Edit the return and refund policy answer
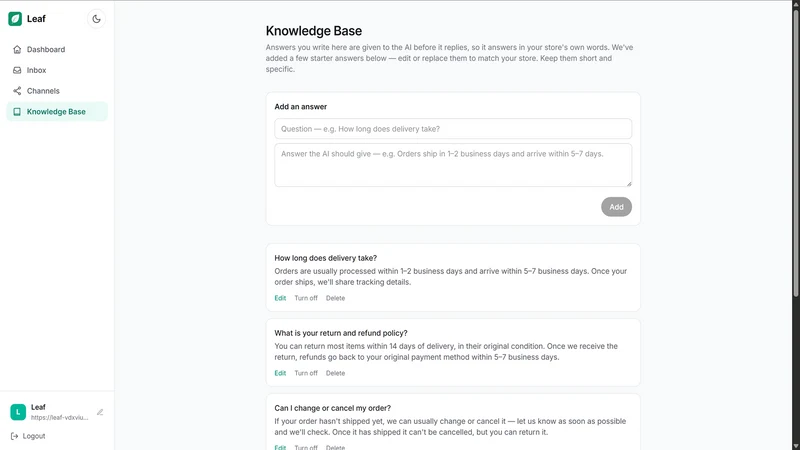This screenshot has width=800, height=450. pyautogui.click(x=280, y=373)
